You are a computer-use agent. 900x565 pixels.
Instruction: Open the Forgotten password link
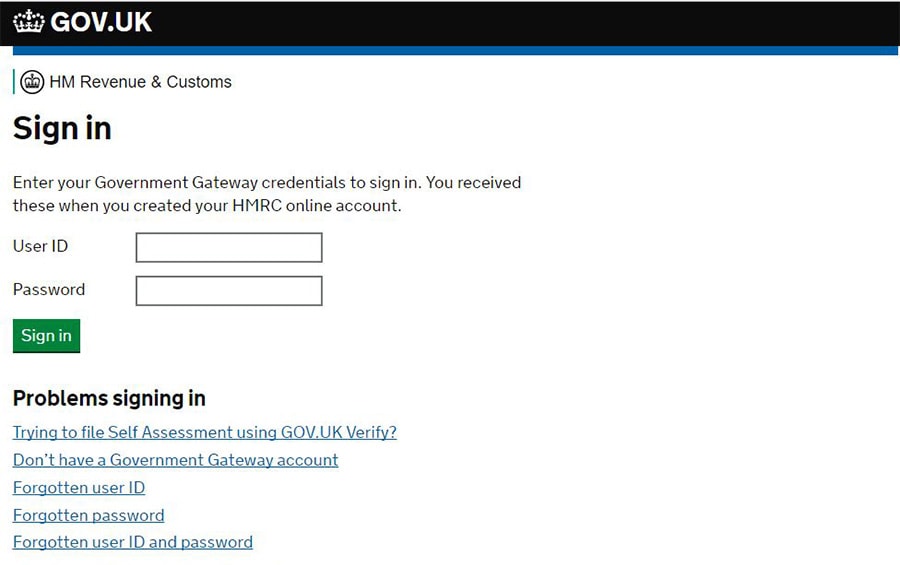[88, 515]
